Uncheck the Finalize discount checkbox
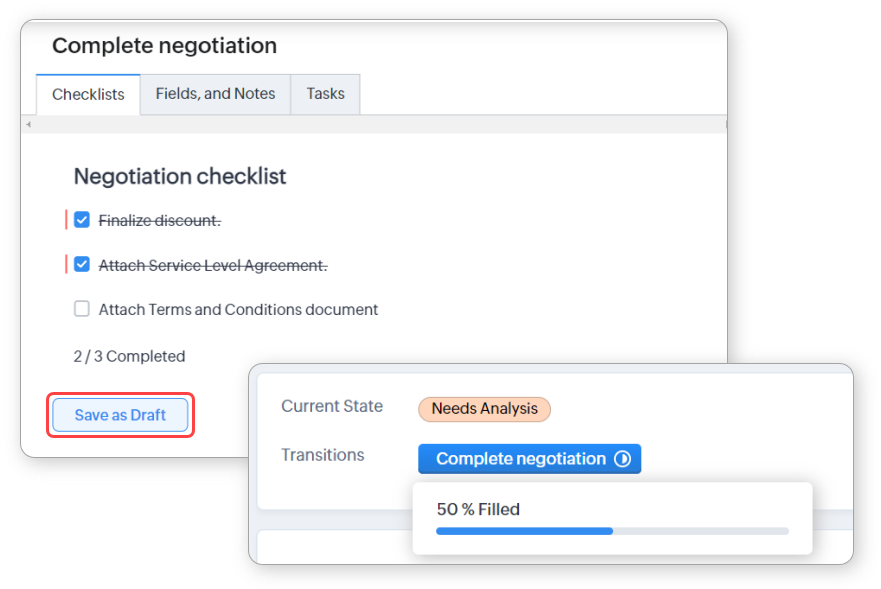The image size is (881, 589). 82,220
